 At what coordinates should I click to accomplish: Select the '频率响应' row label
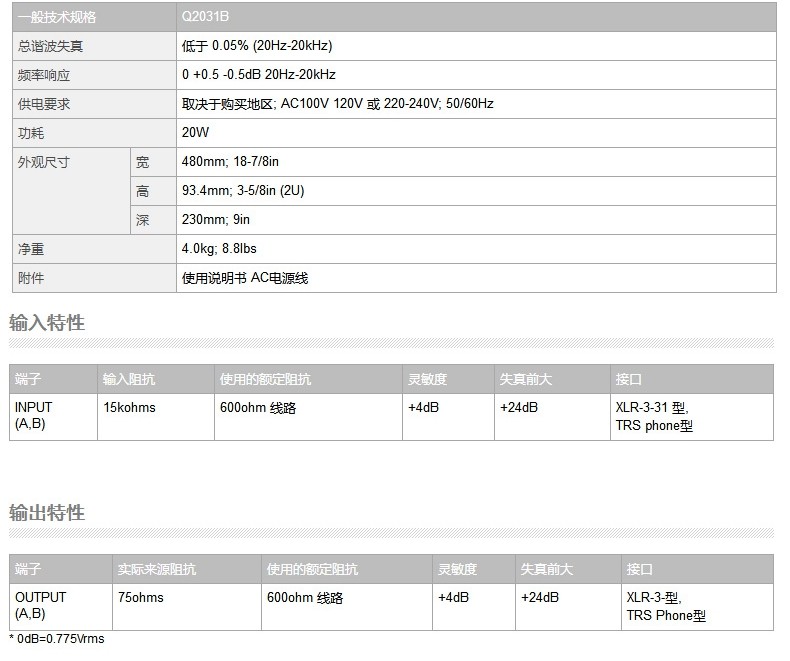(x=94, y=75)
